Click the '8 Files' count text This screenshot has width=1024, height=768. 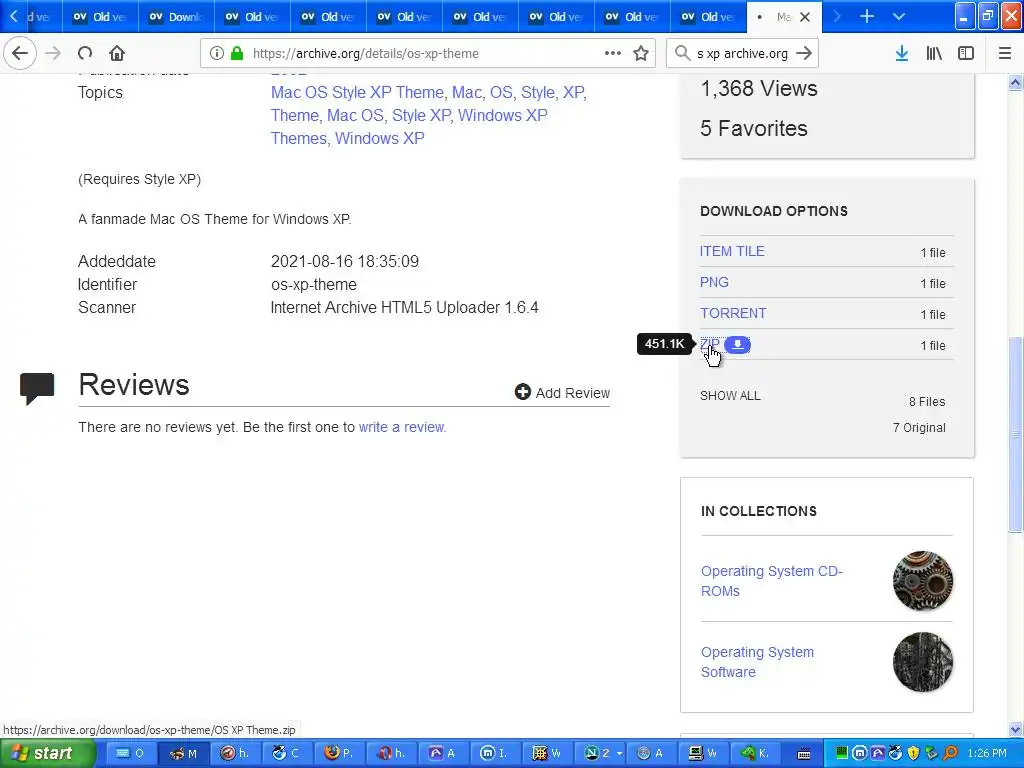click(927, 402)
